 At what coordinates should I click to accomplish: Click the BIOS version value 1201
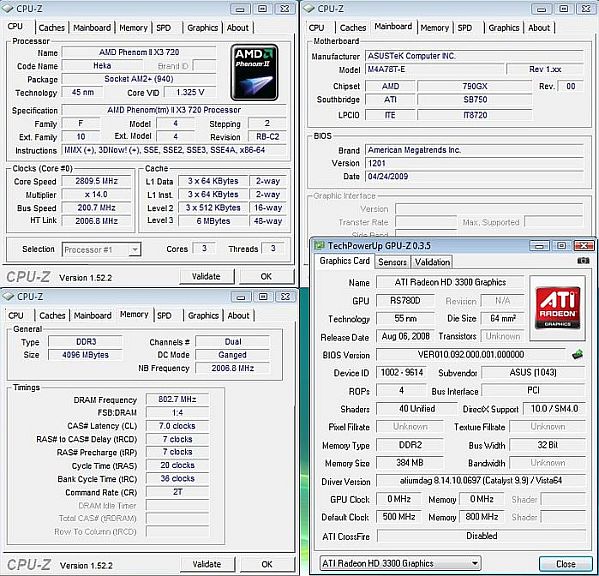[474, 163]
